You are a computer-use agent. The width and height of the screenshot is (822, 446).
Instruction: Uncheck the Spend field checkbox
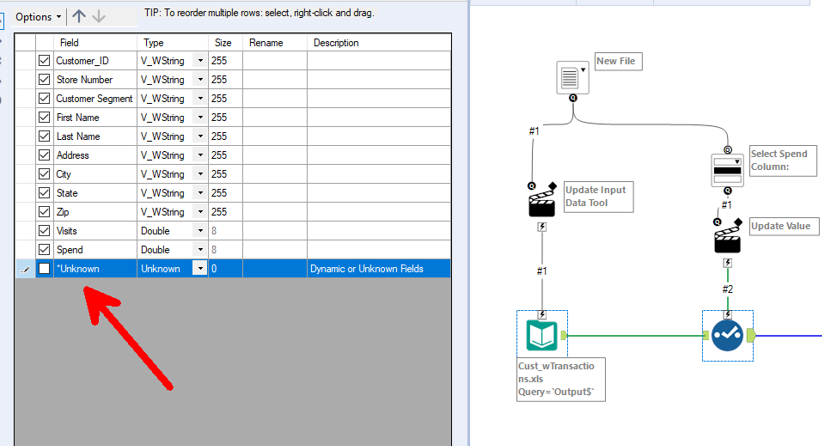pyautogui.click(x=44, y=249)
